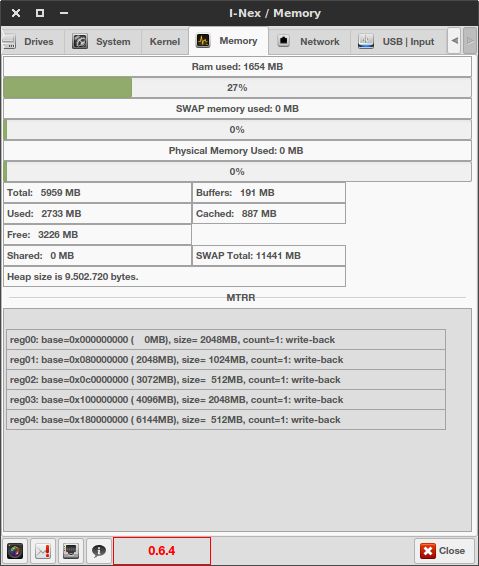The image size is (479, 566).
Task: Click the Memory tab graph icon
Action: [203, 40]
